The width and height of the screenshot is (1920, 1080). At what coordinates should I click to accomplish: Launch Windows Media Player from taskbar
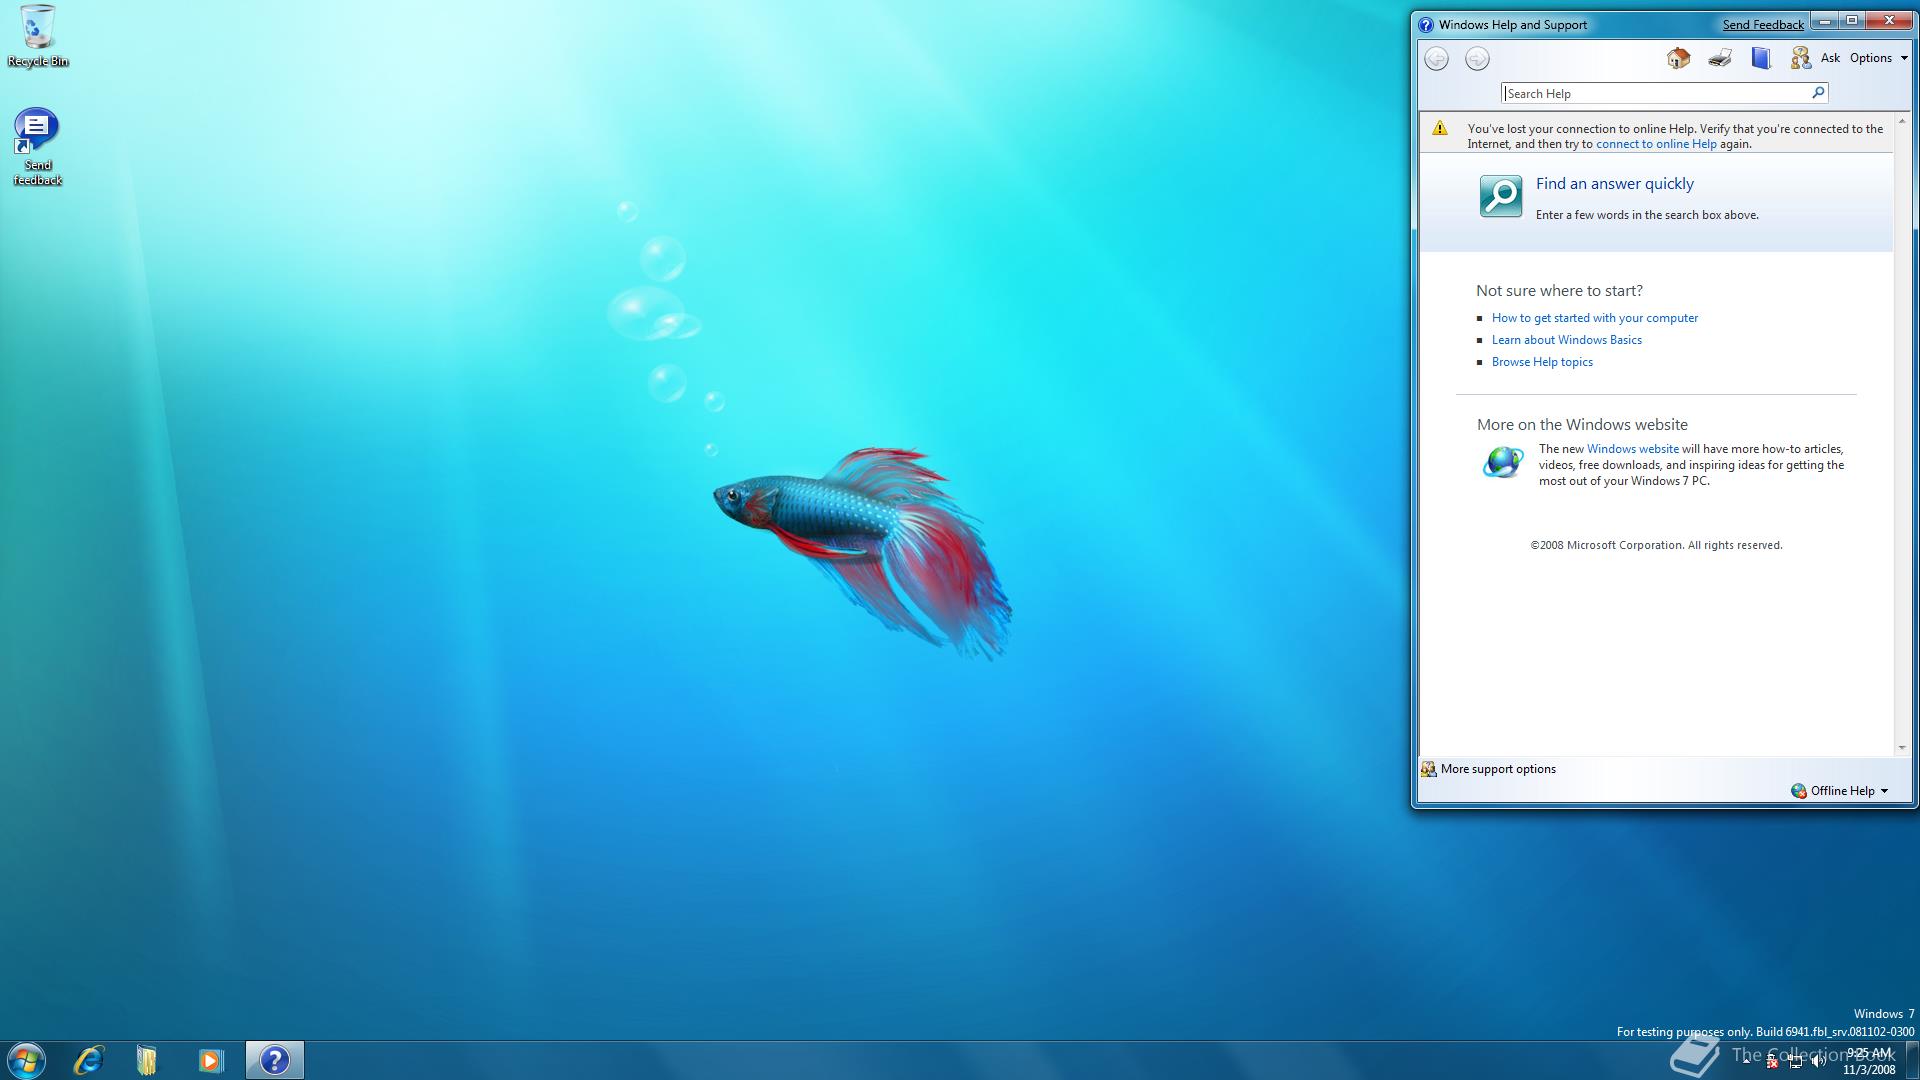coord(210,1060)
